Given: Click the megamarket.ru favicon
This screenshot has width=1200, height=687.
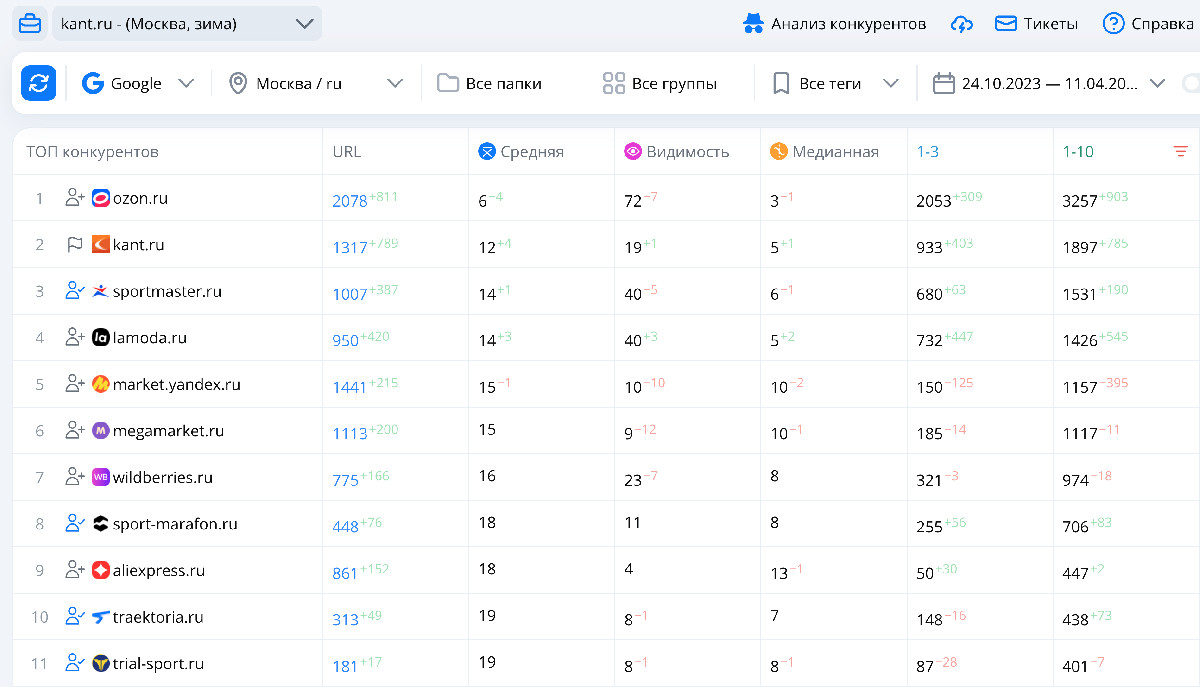Looking at the screenshot, I should pyautogui.click(x=101, y=430).
